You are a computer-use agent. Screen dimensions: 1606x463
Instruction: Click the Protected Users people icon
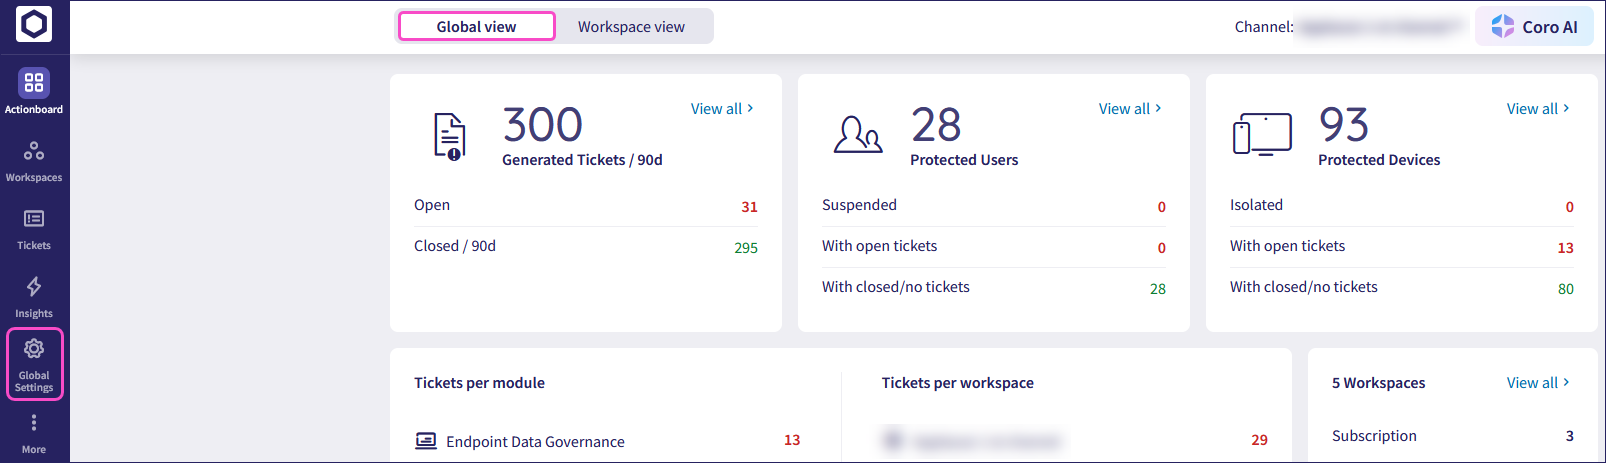click(858, 135)
